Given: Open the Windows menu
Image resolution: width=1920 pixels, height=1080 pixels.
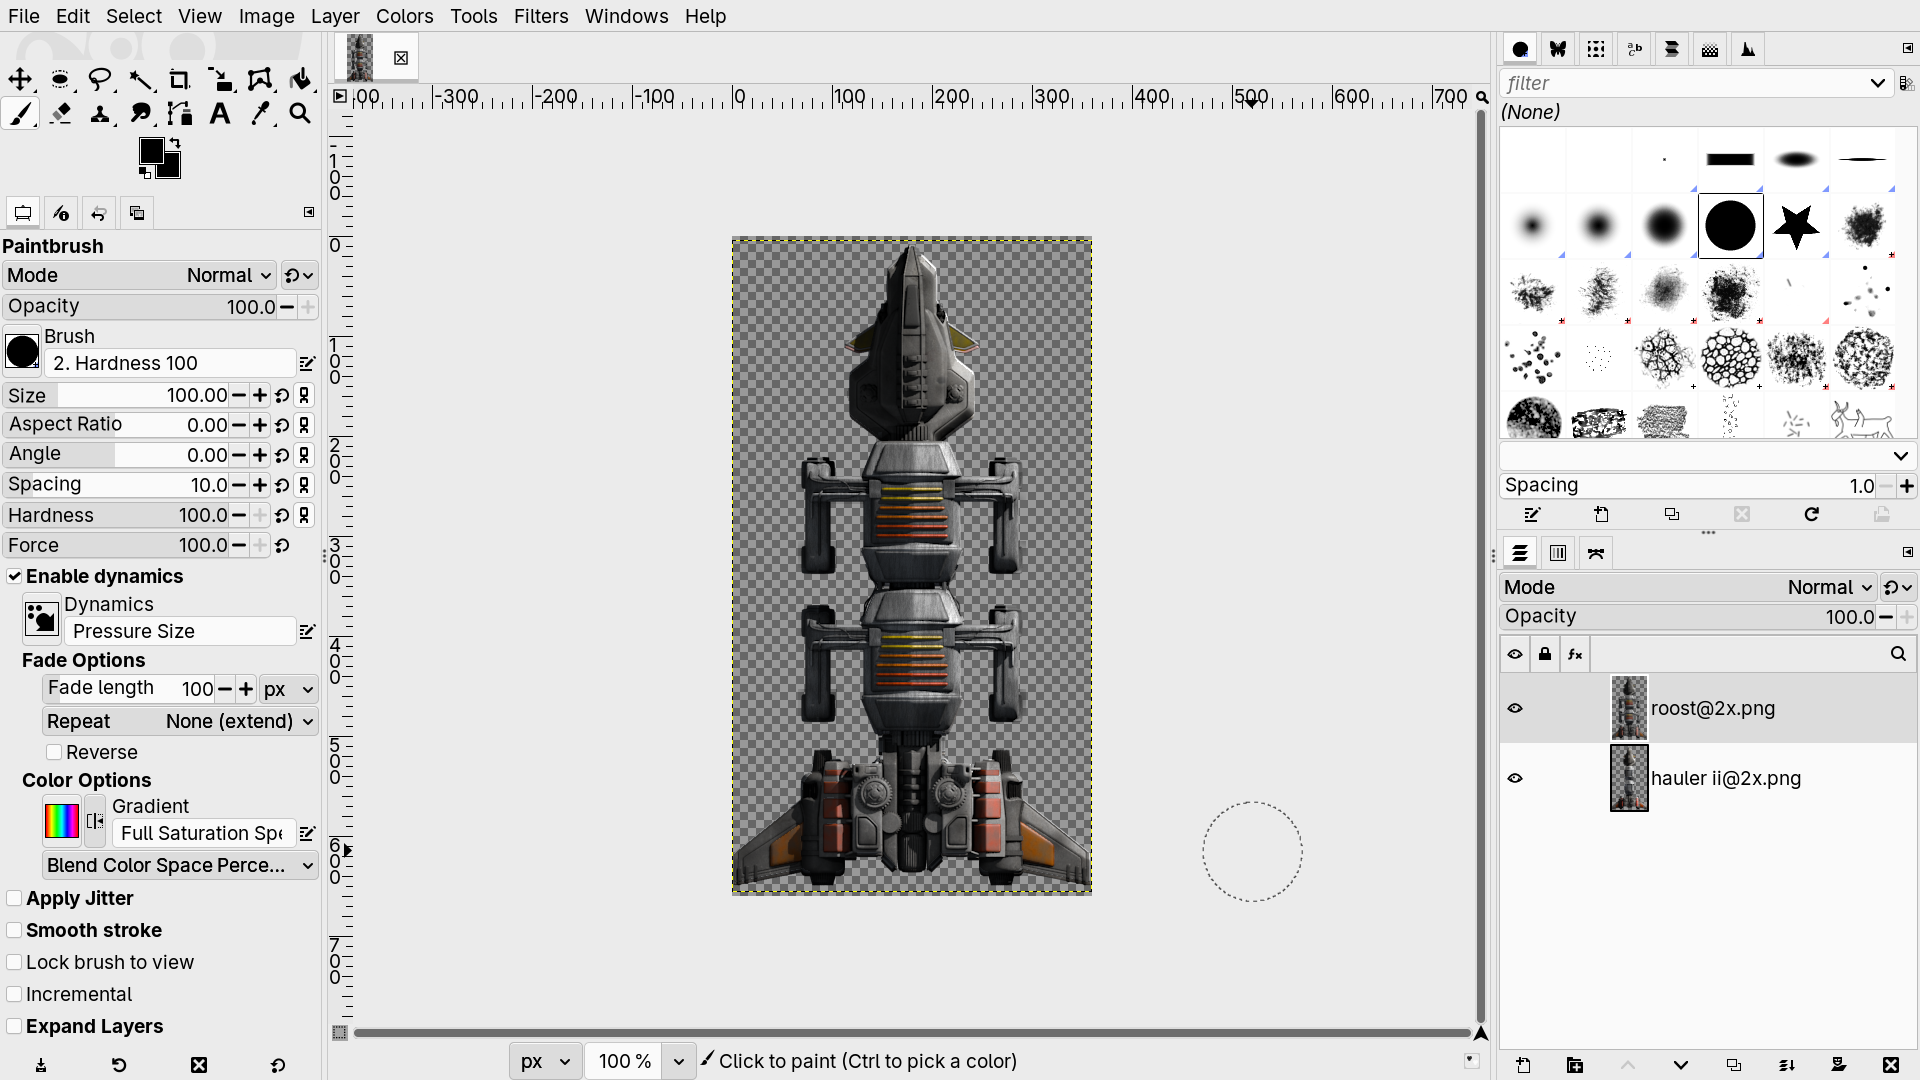Looking at the screenshot, I should click(x=626, y=16).
